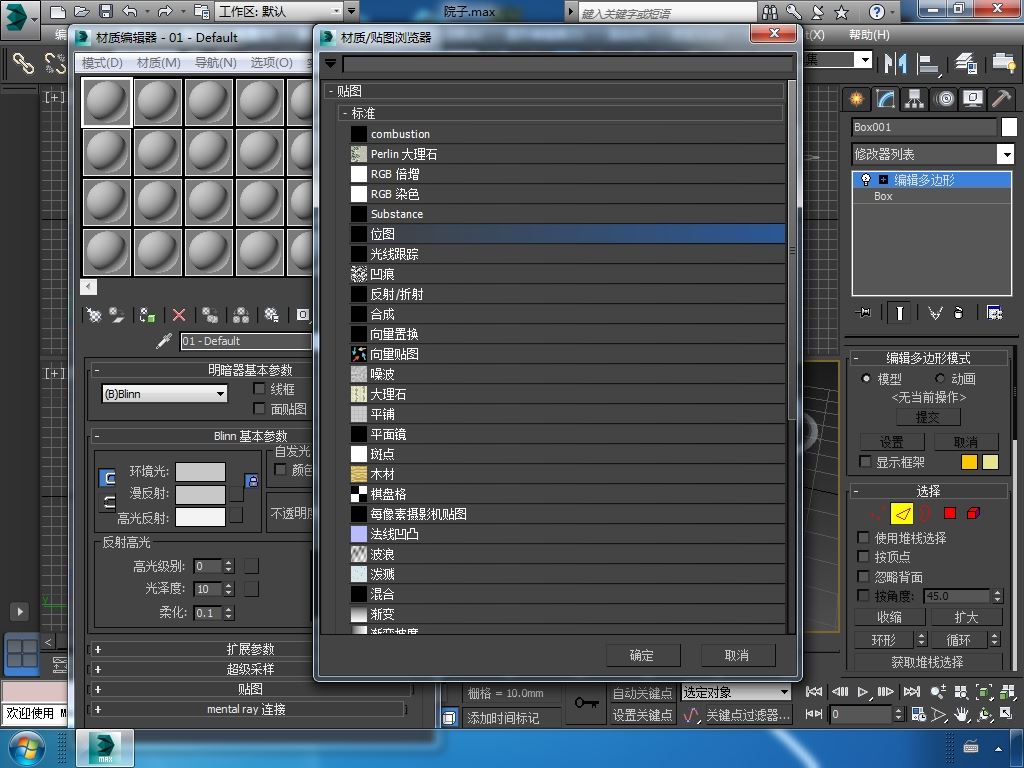Click the 收缩 selection button

tap(889, 617)
